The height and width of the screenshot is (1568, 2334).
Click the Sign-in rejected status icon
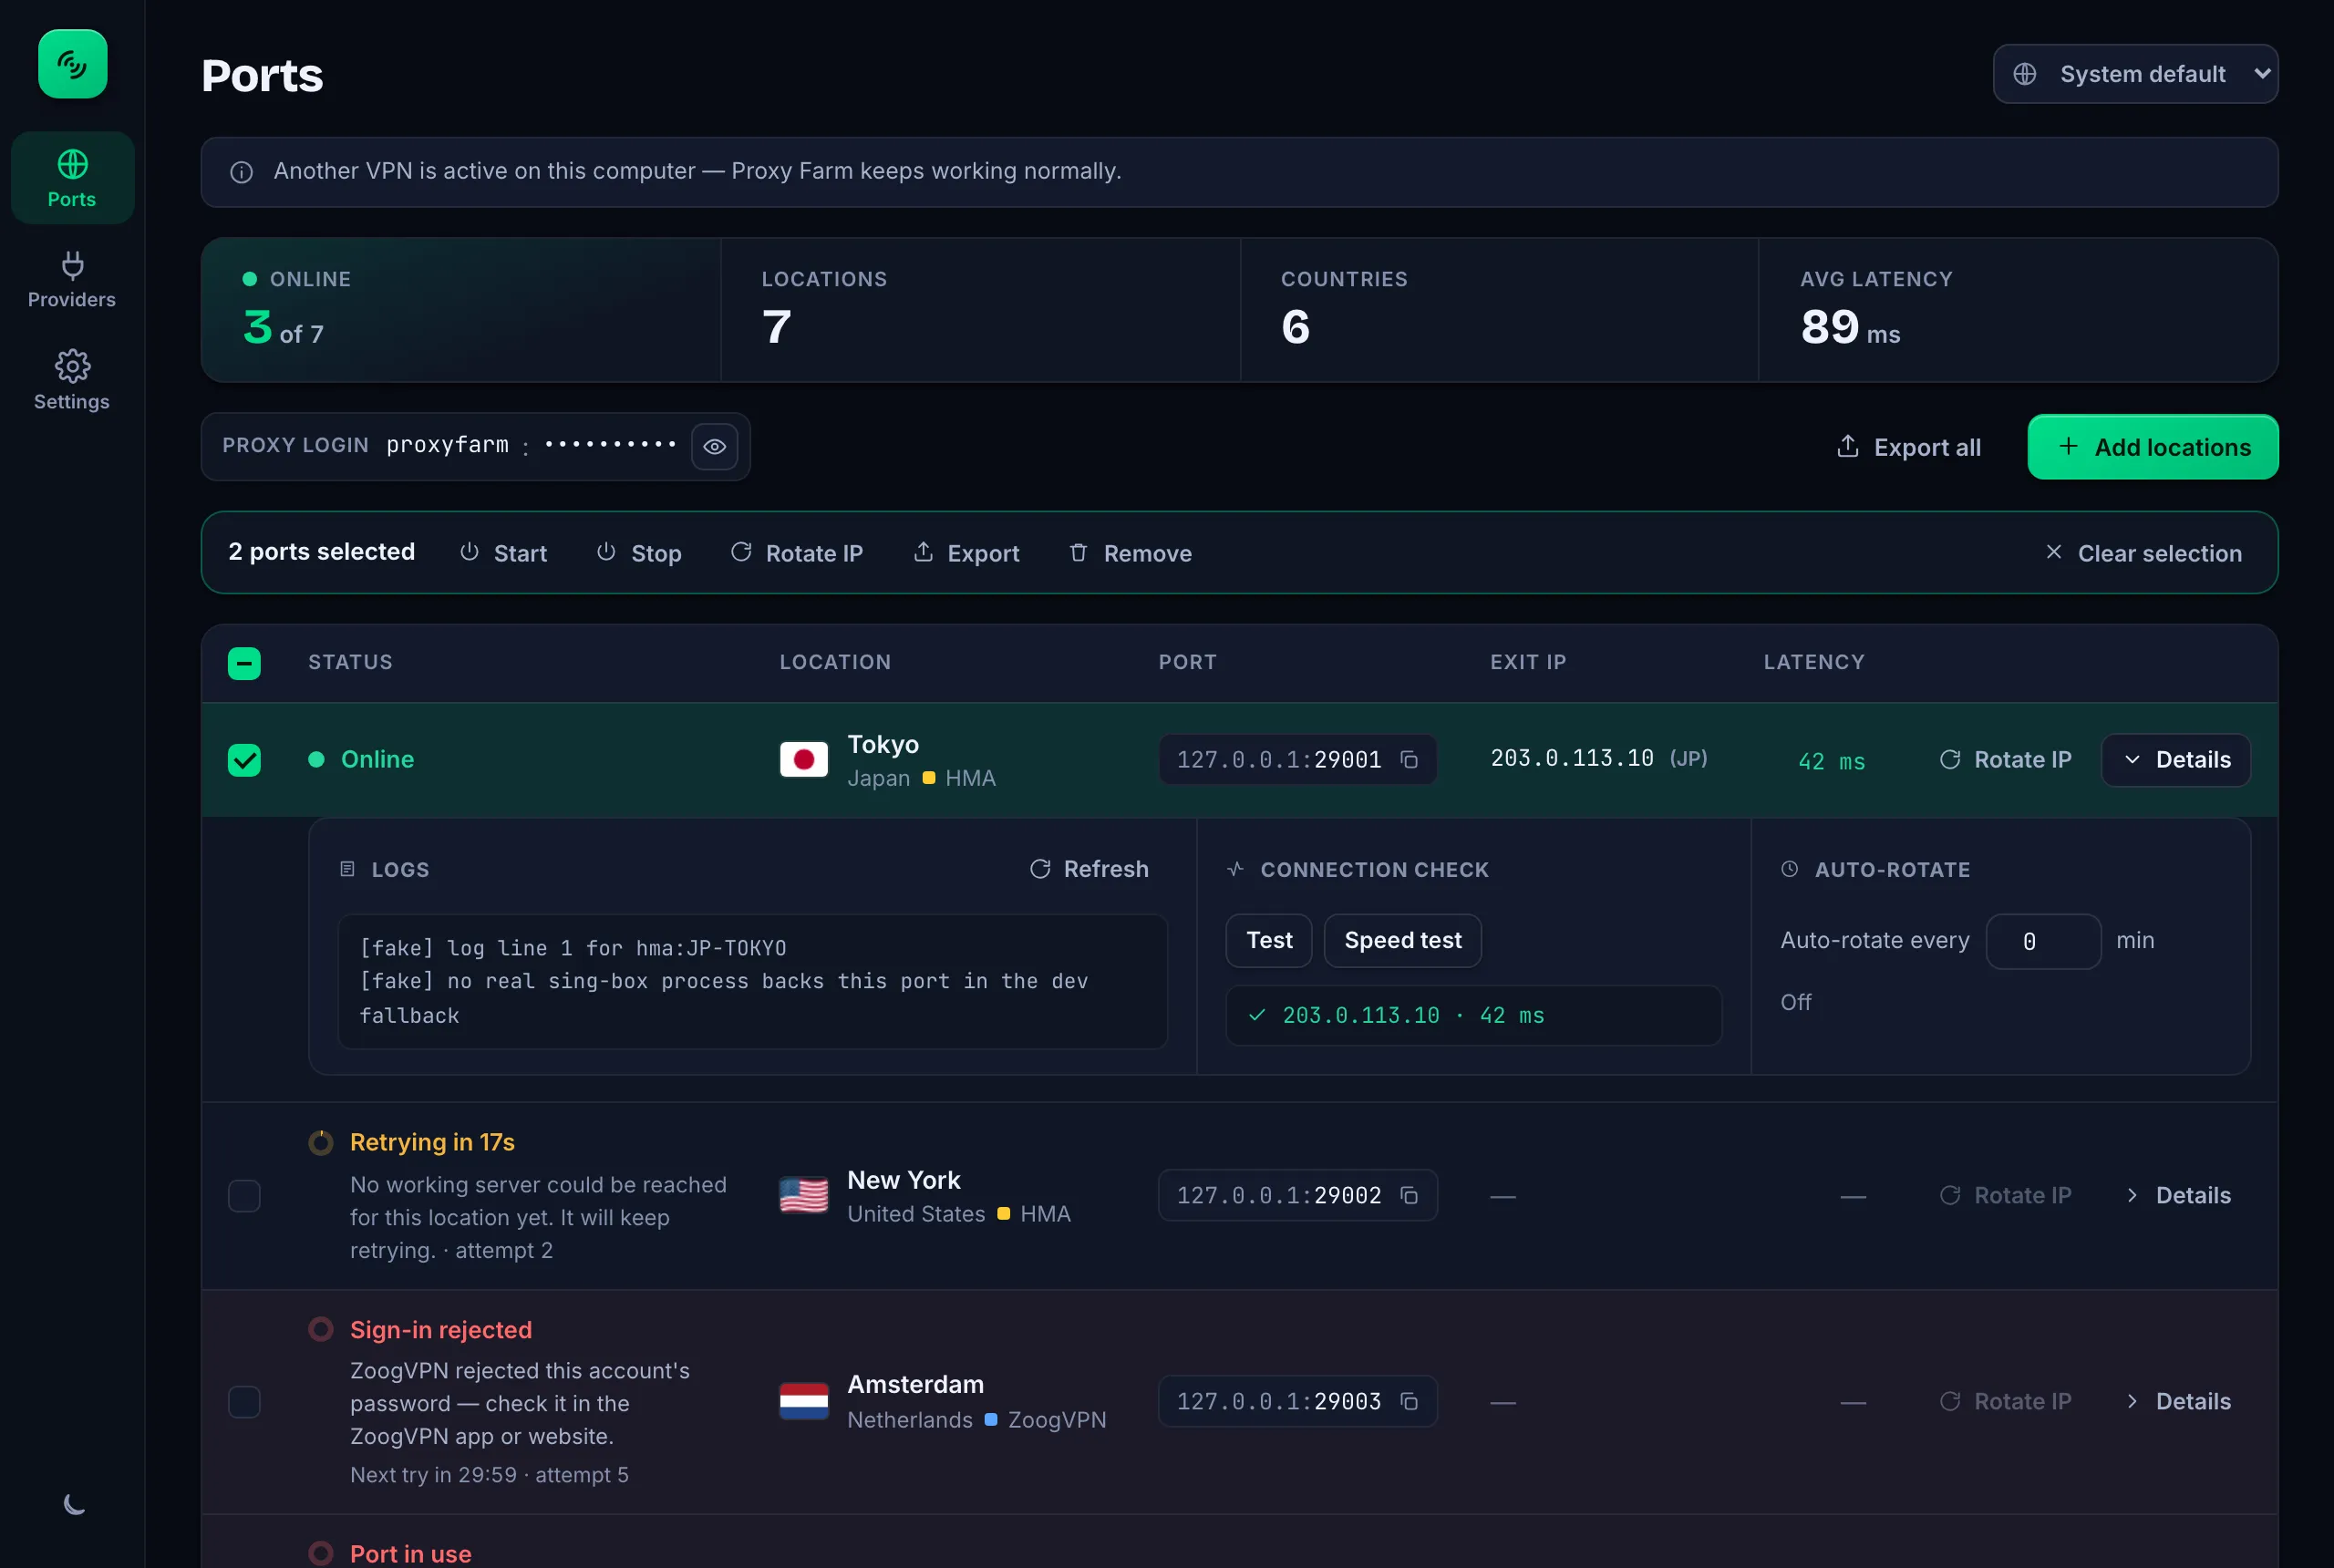(320, 1330)
